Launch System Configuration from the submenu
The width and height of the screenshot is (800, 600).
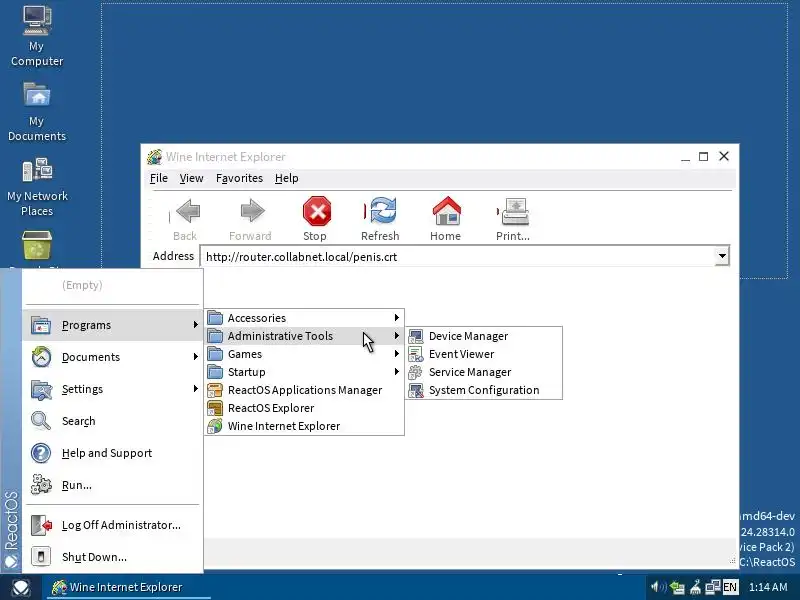point(485,390)
